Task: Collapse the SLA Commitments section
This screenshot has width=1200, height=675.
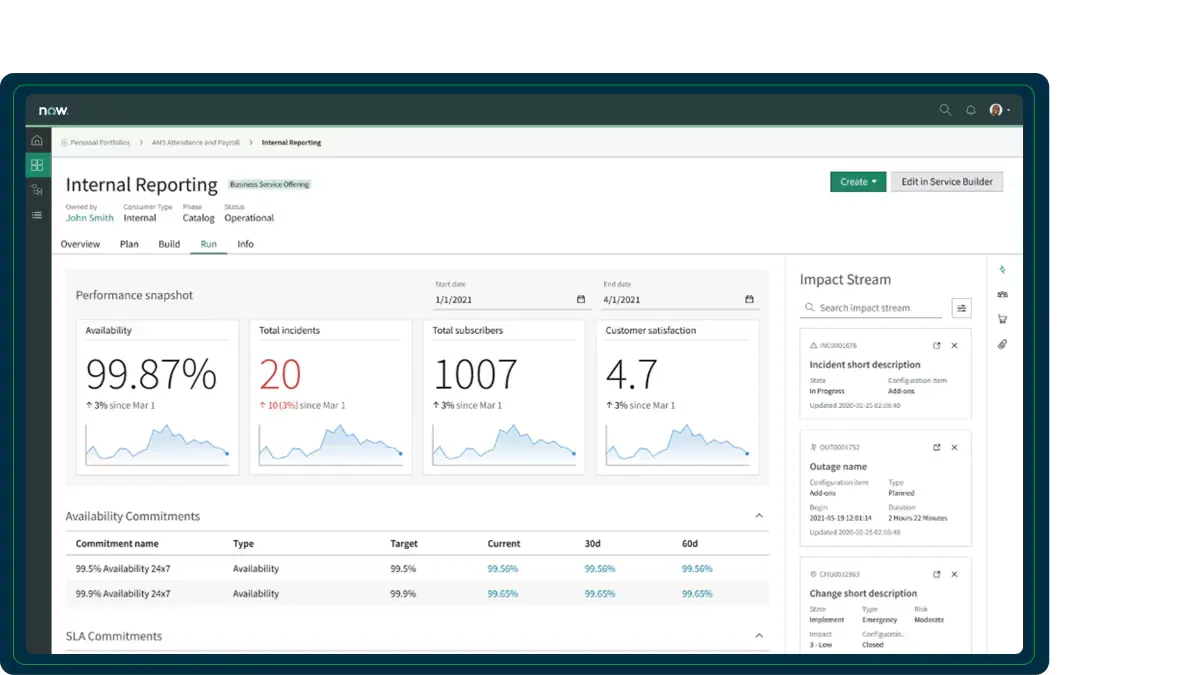Action: point(759,636)
